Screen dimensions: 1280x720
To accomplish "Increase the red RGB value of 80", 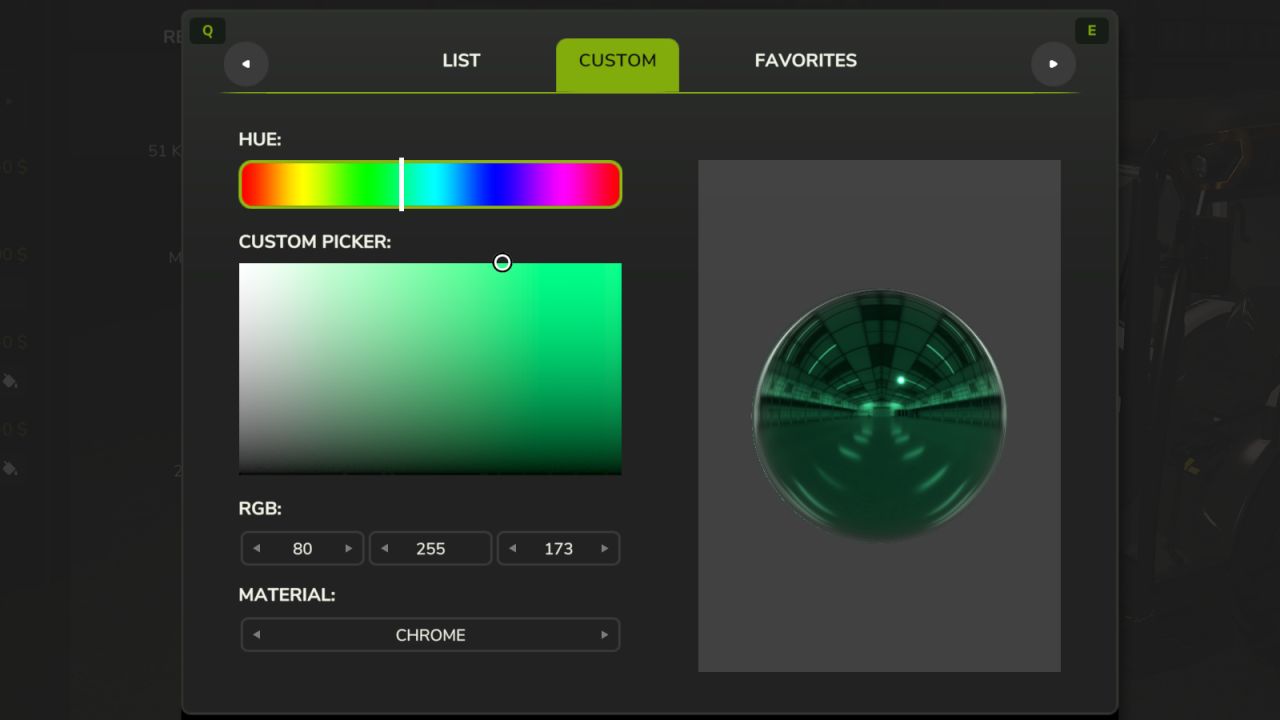I will [x=348, y=548].
